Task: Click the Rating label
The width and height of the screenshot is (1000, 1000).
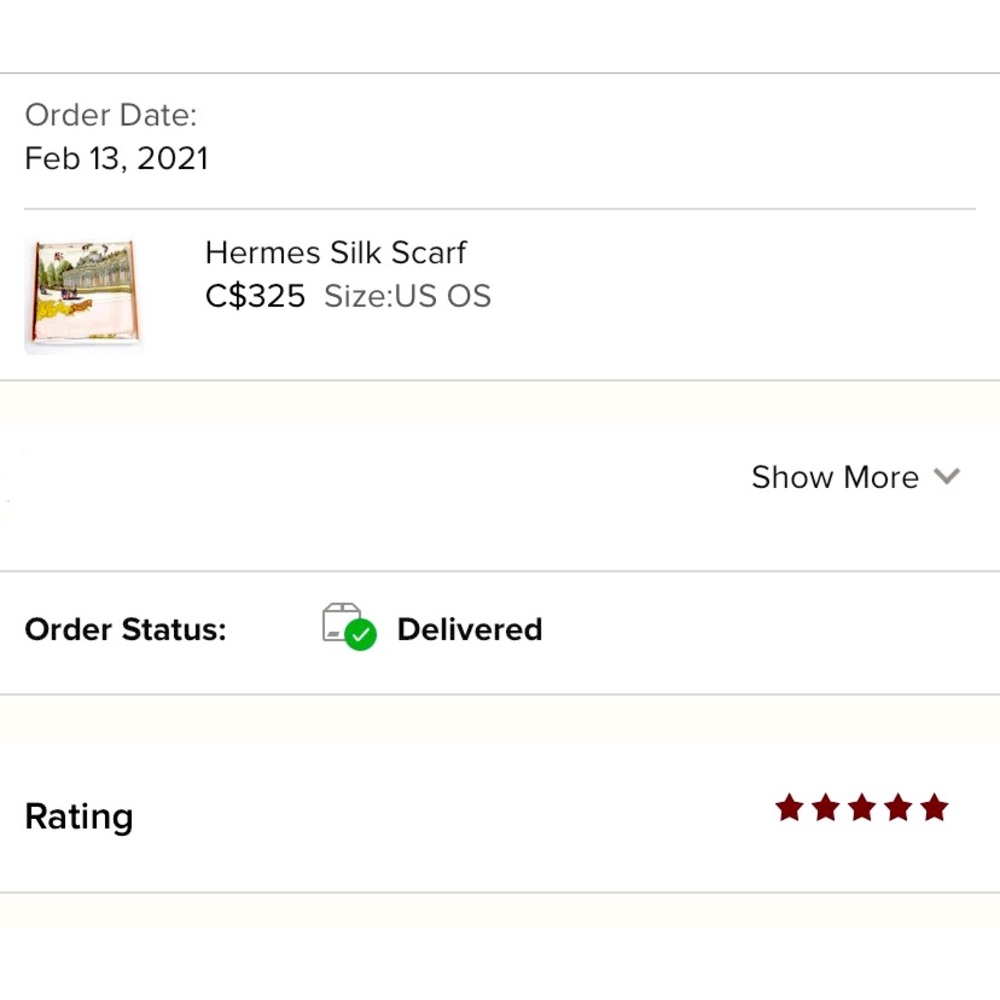Action: pyautogui.click(x=78, y=816)
